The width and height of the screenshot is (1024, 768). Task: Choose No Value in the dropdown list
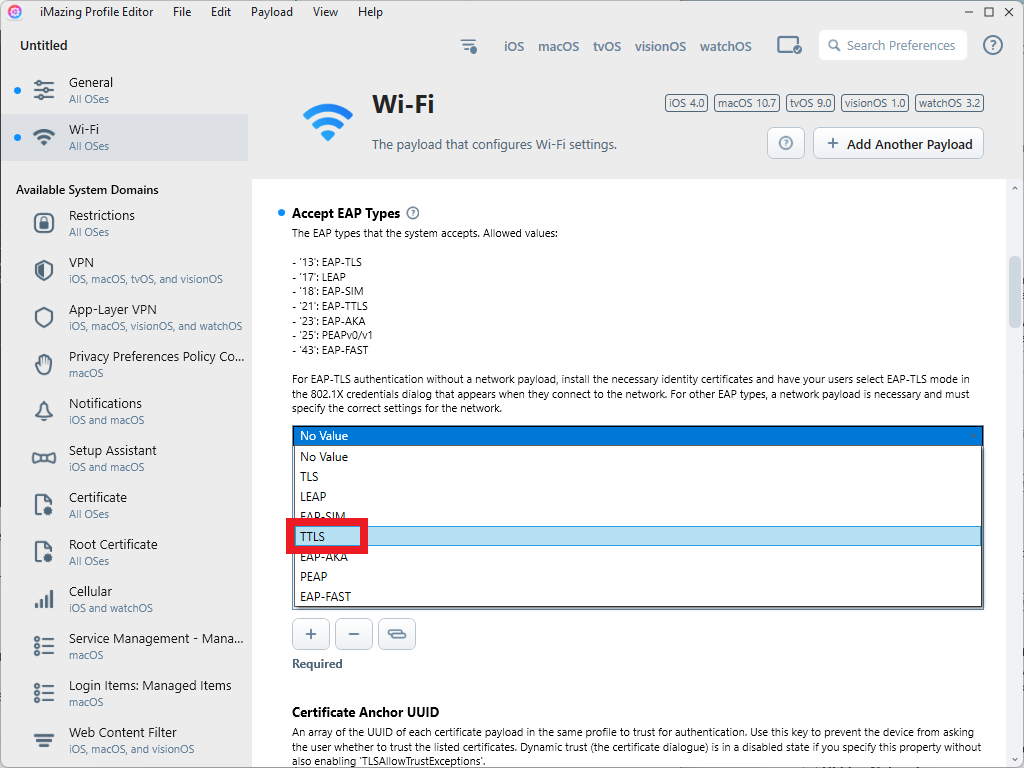637,456
